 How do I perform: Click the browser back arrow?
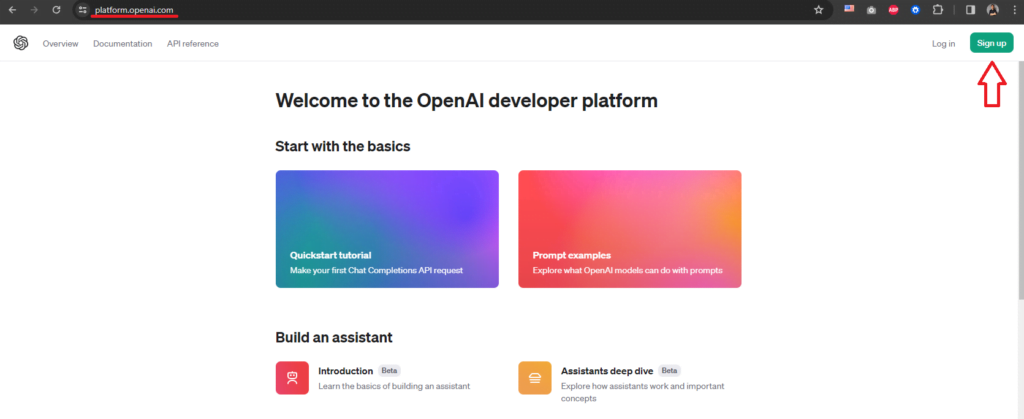[x=12, y=10]
